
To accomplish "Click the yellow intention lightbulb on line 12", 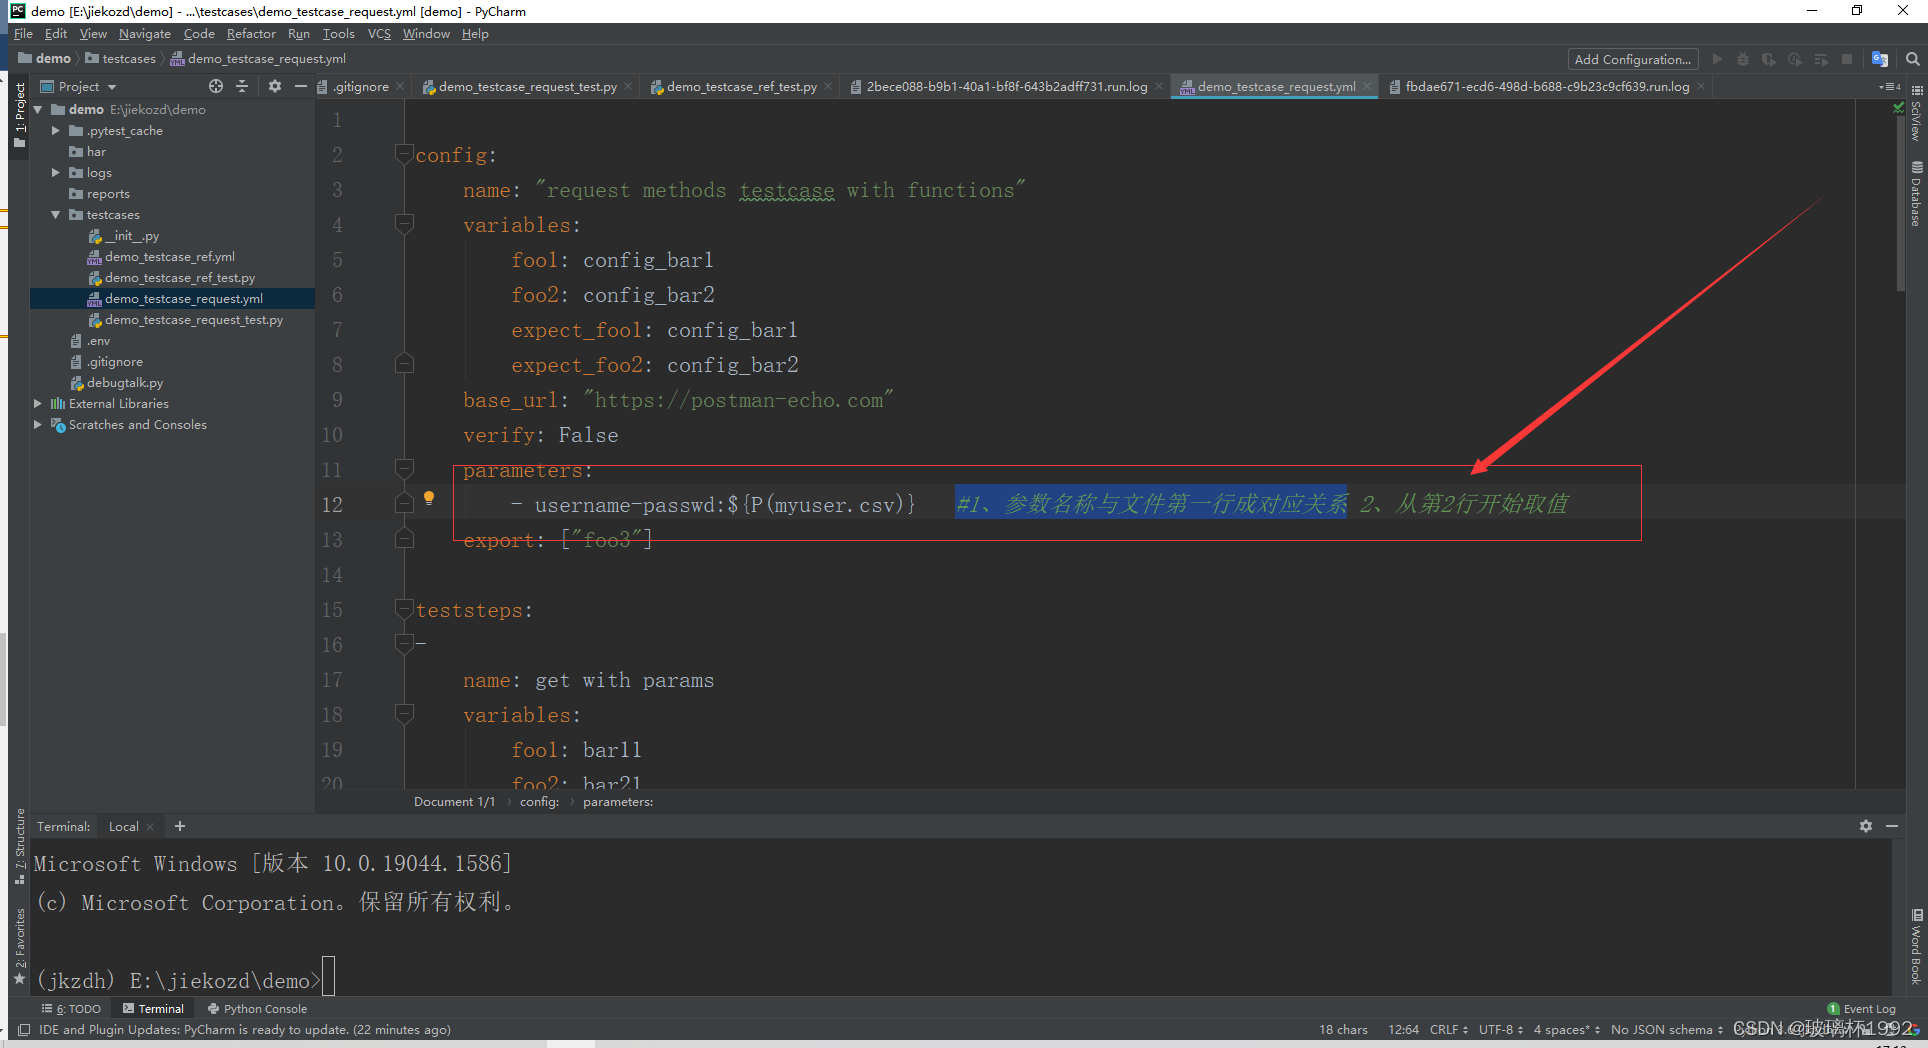I will pos(429,498).
